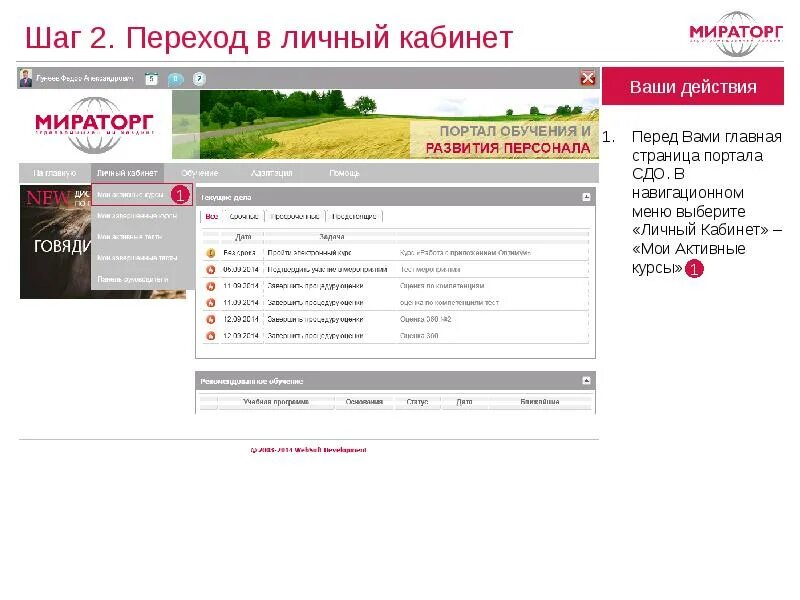Click the Рекомендованное обучение panel title
The width and height of the screenshot is (800, 600).
coord(252,381)
